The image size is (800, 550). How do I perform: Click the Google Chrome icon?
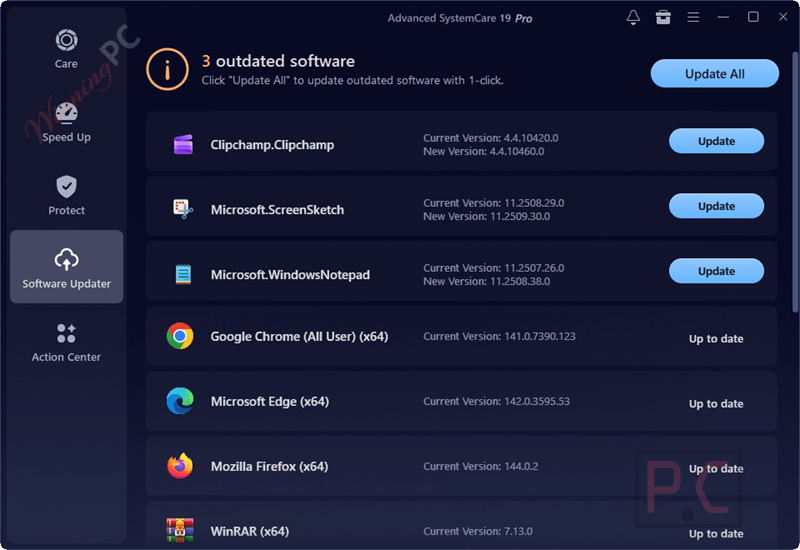(180, 336)
